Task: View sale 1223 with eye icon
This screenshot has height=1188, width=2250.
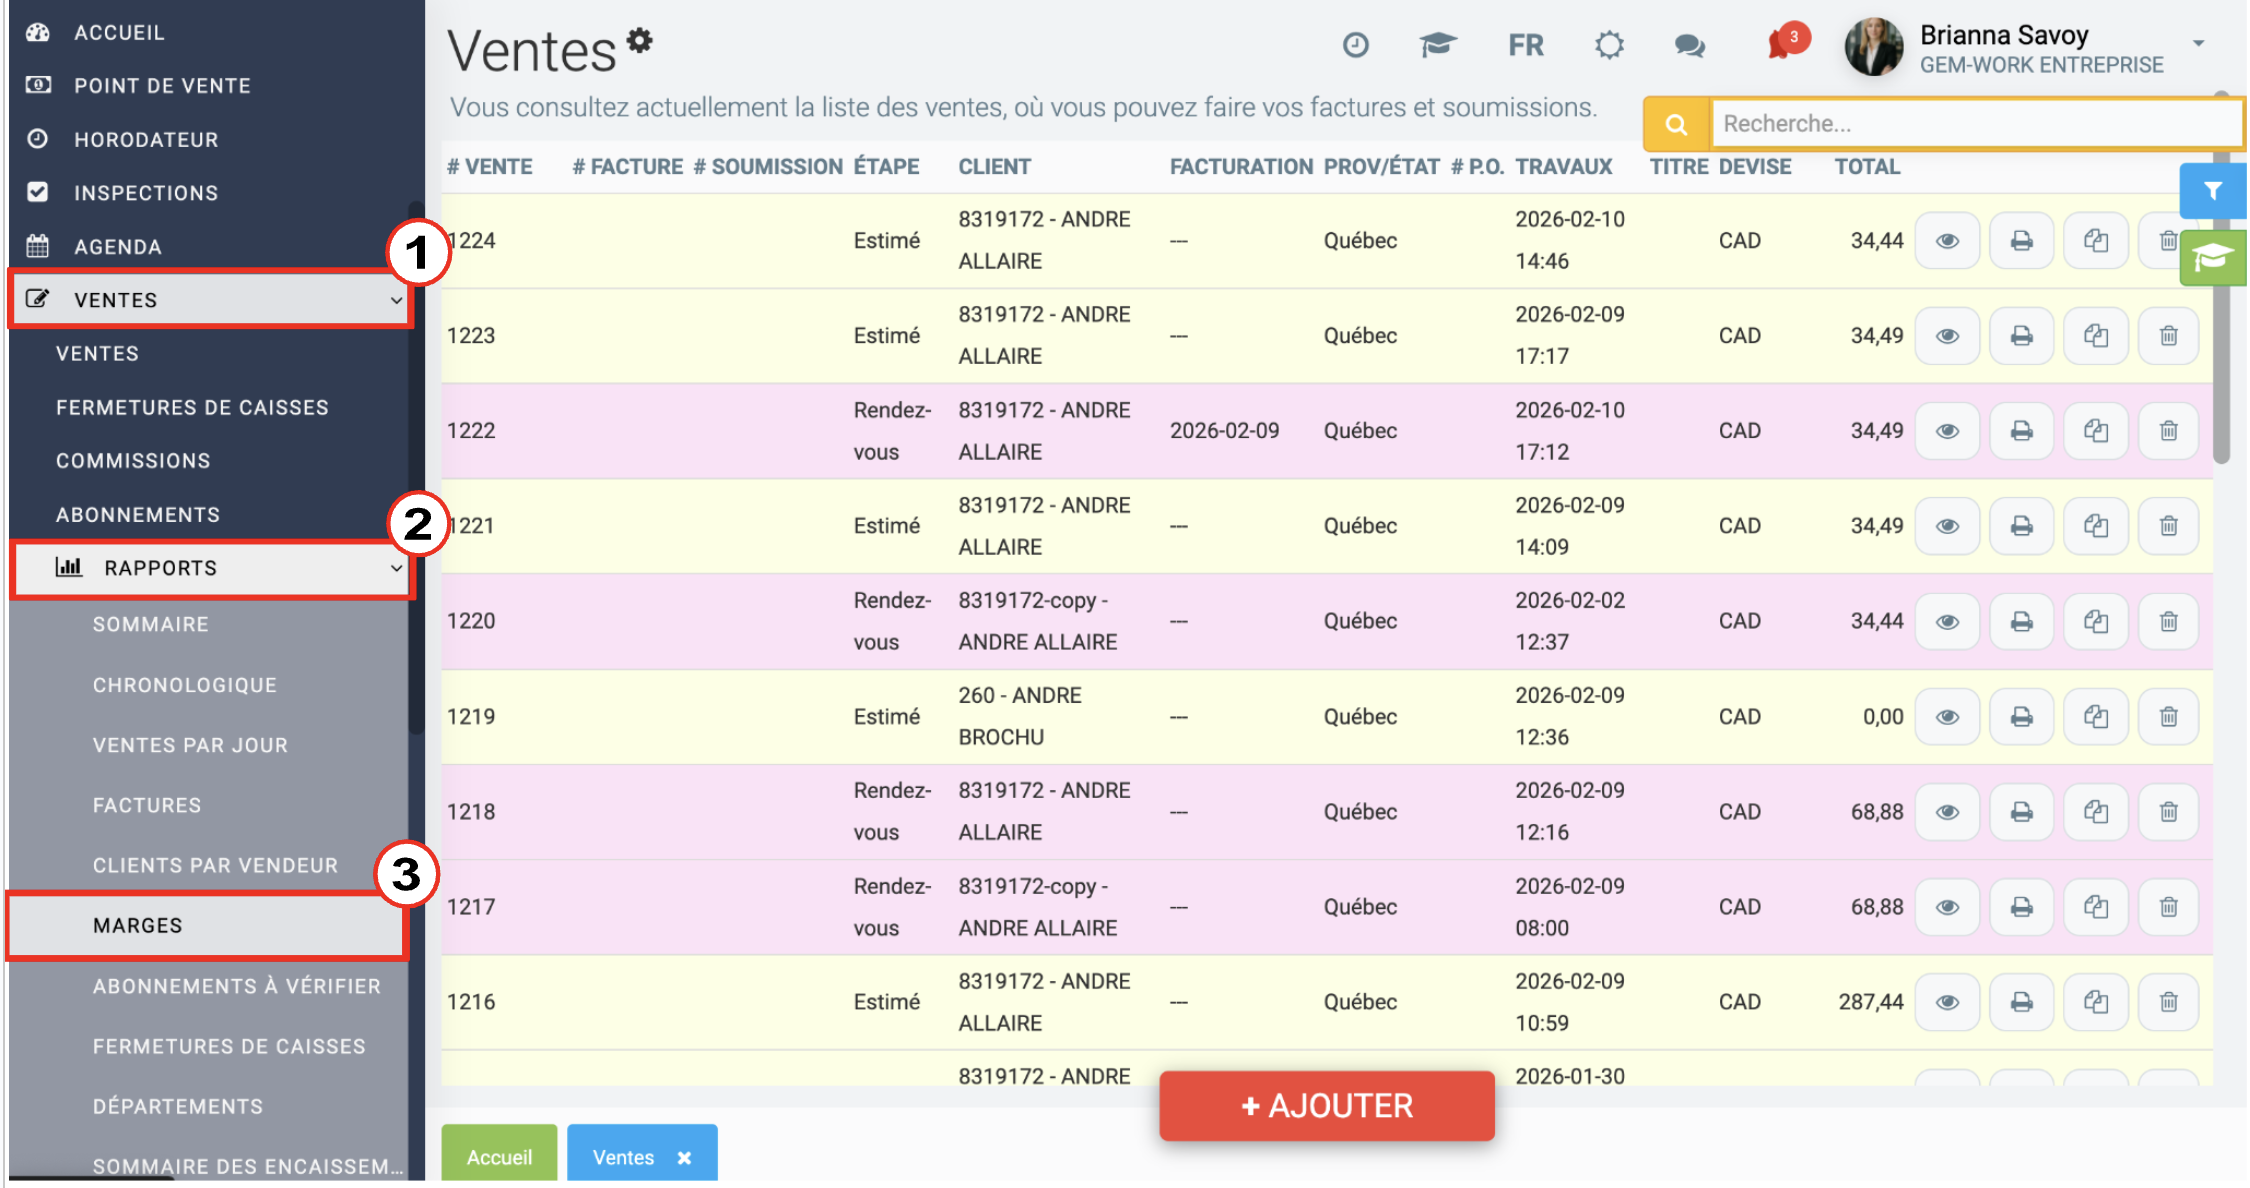Action: click(1947, 336)
